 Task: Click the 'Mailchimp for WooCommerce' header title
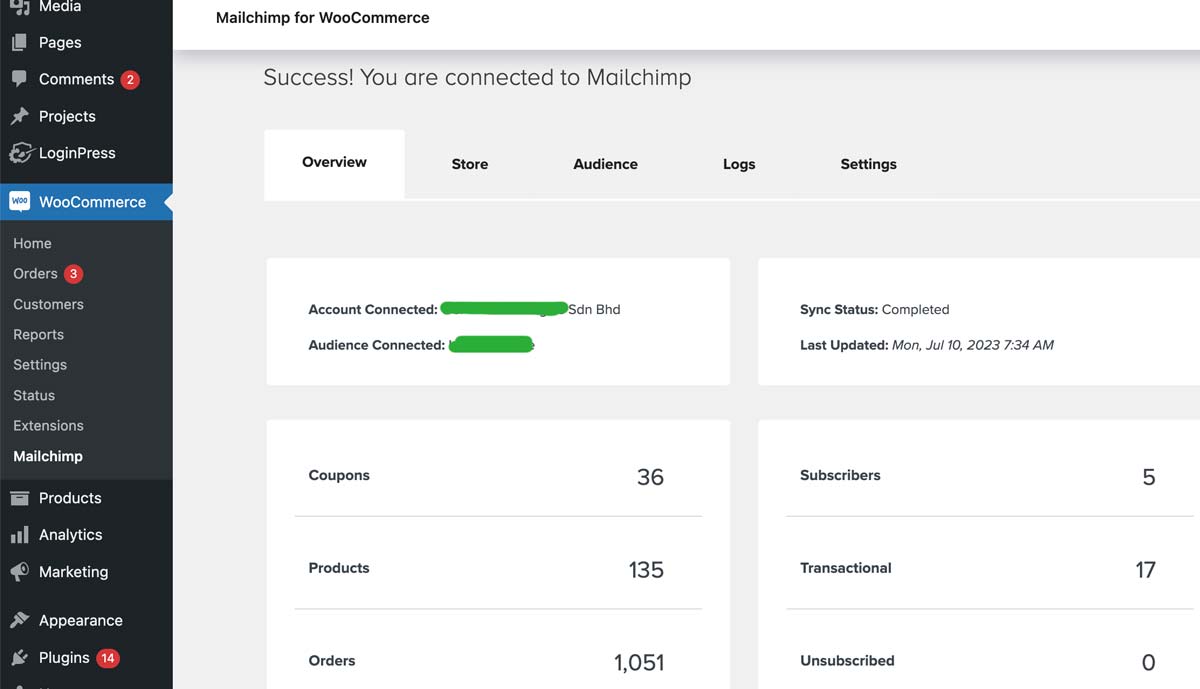(323, 17)
